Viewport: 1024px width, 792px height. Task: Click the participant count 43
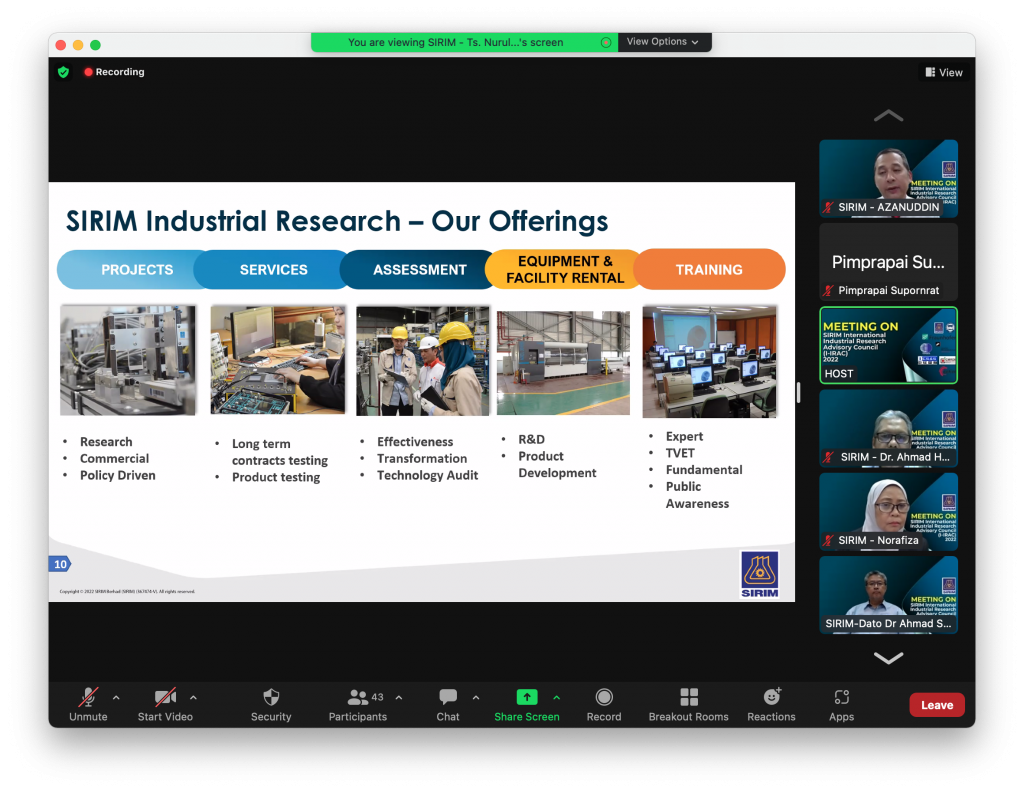[x=377, y=697]
